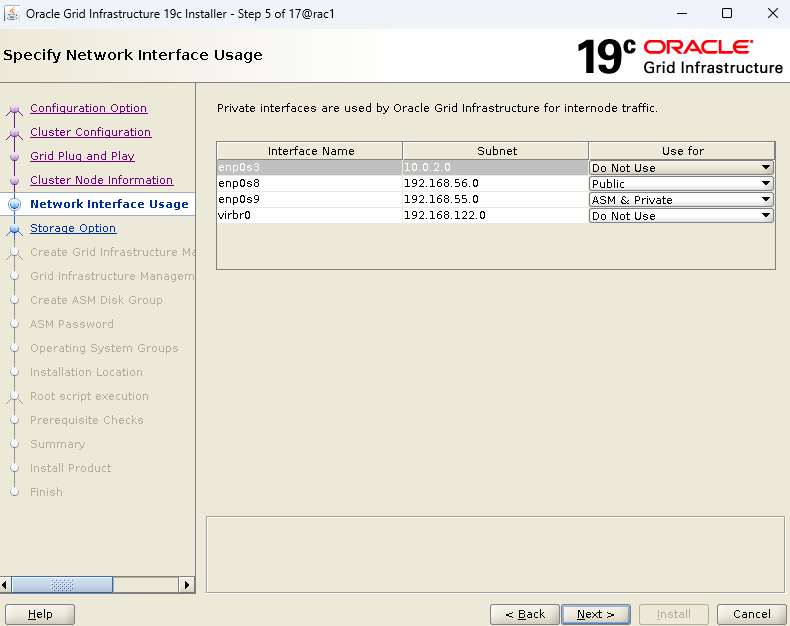Click the Java installer icon in title bar
Image resolution: width=790 pixels, height=626 pixels.
[x=12, y=13]
